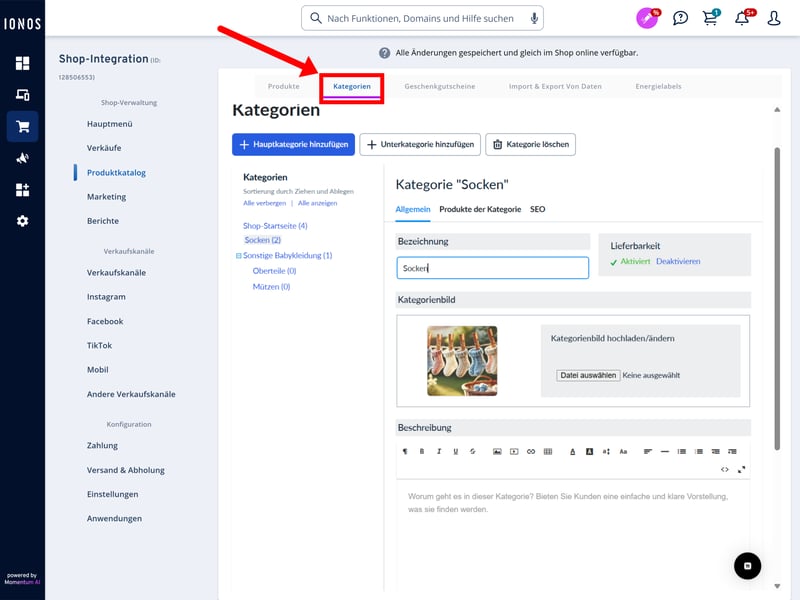800x600 pixels.
Task: Open the dashboard grid icon in sidebar
Action: [x=22, y=63]
